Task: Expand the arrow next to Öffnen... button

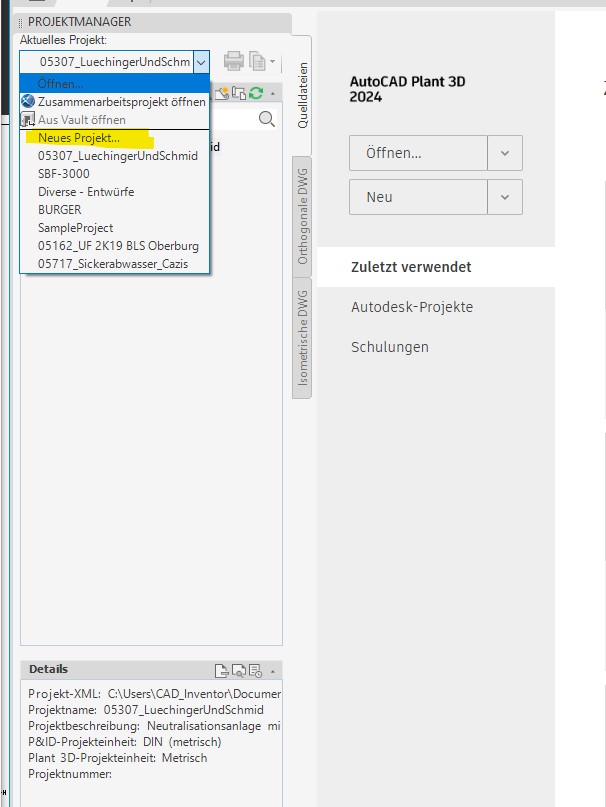Action: [x=505, y=153]
